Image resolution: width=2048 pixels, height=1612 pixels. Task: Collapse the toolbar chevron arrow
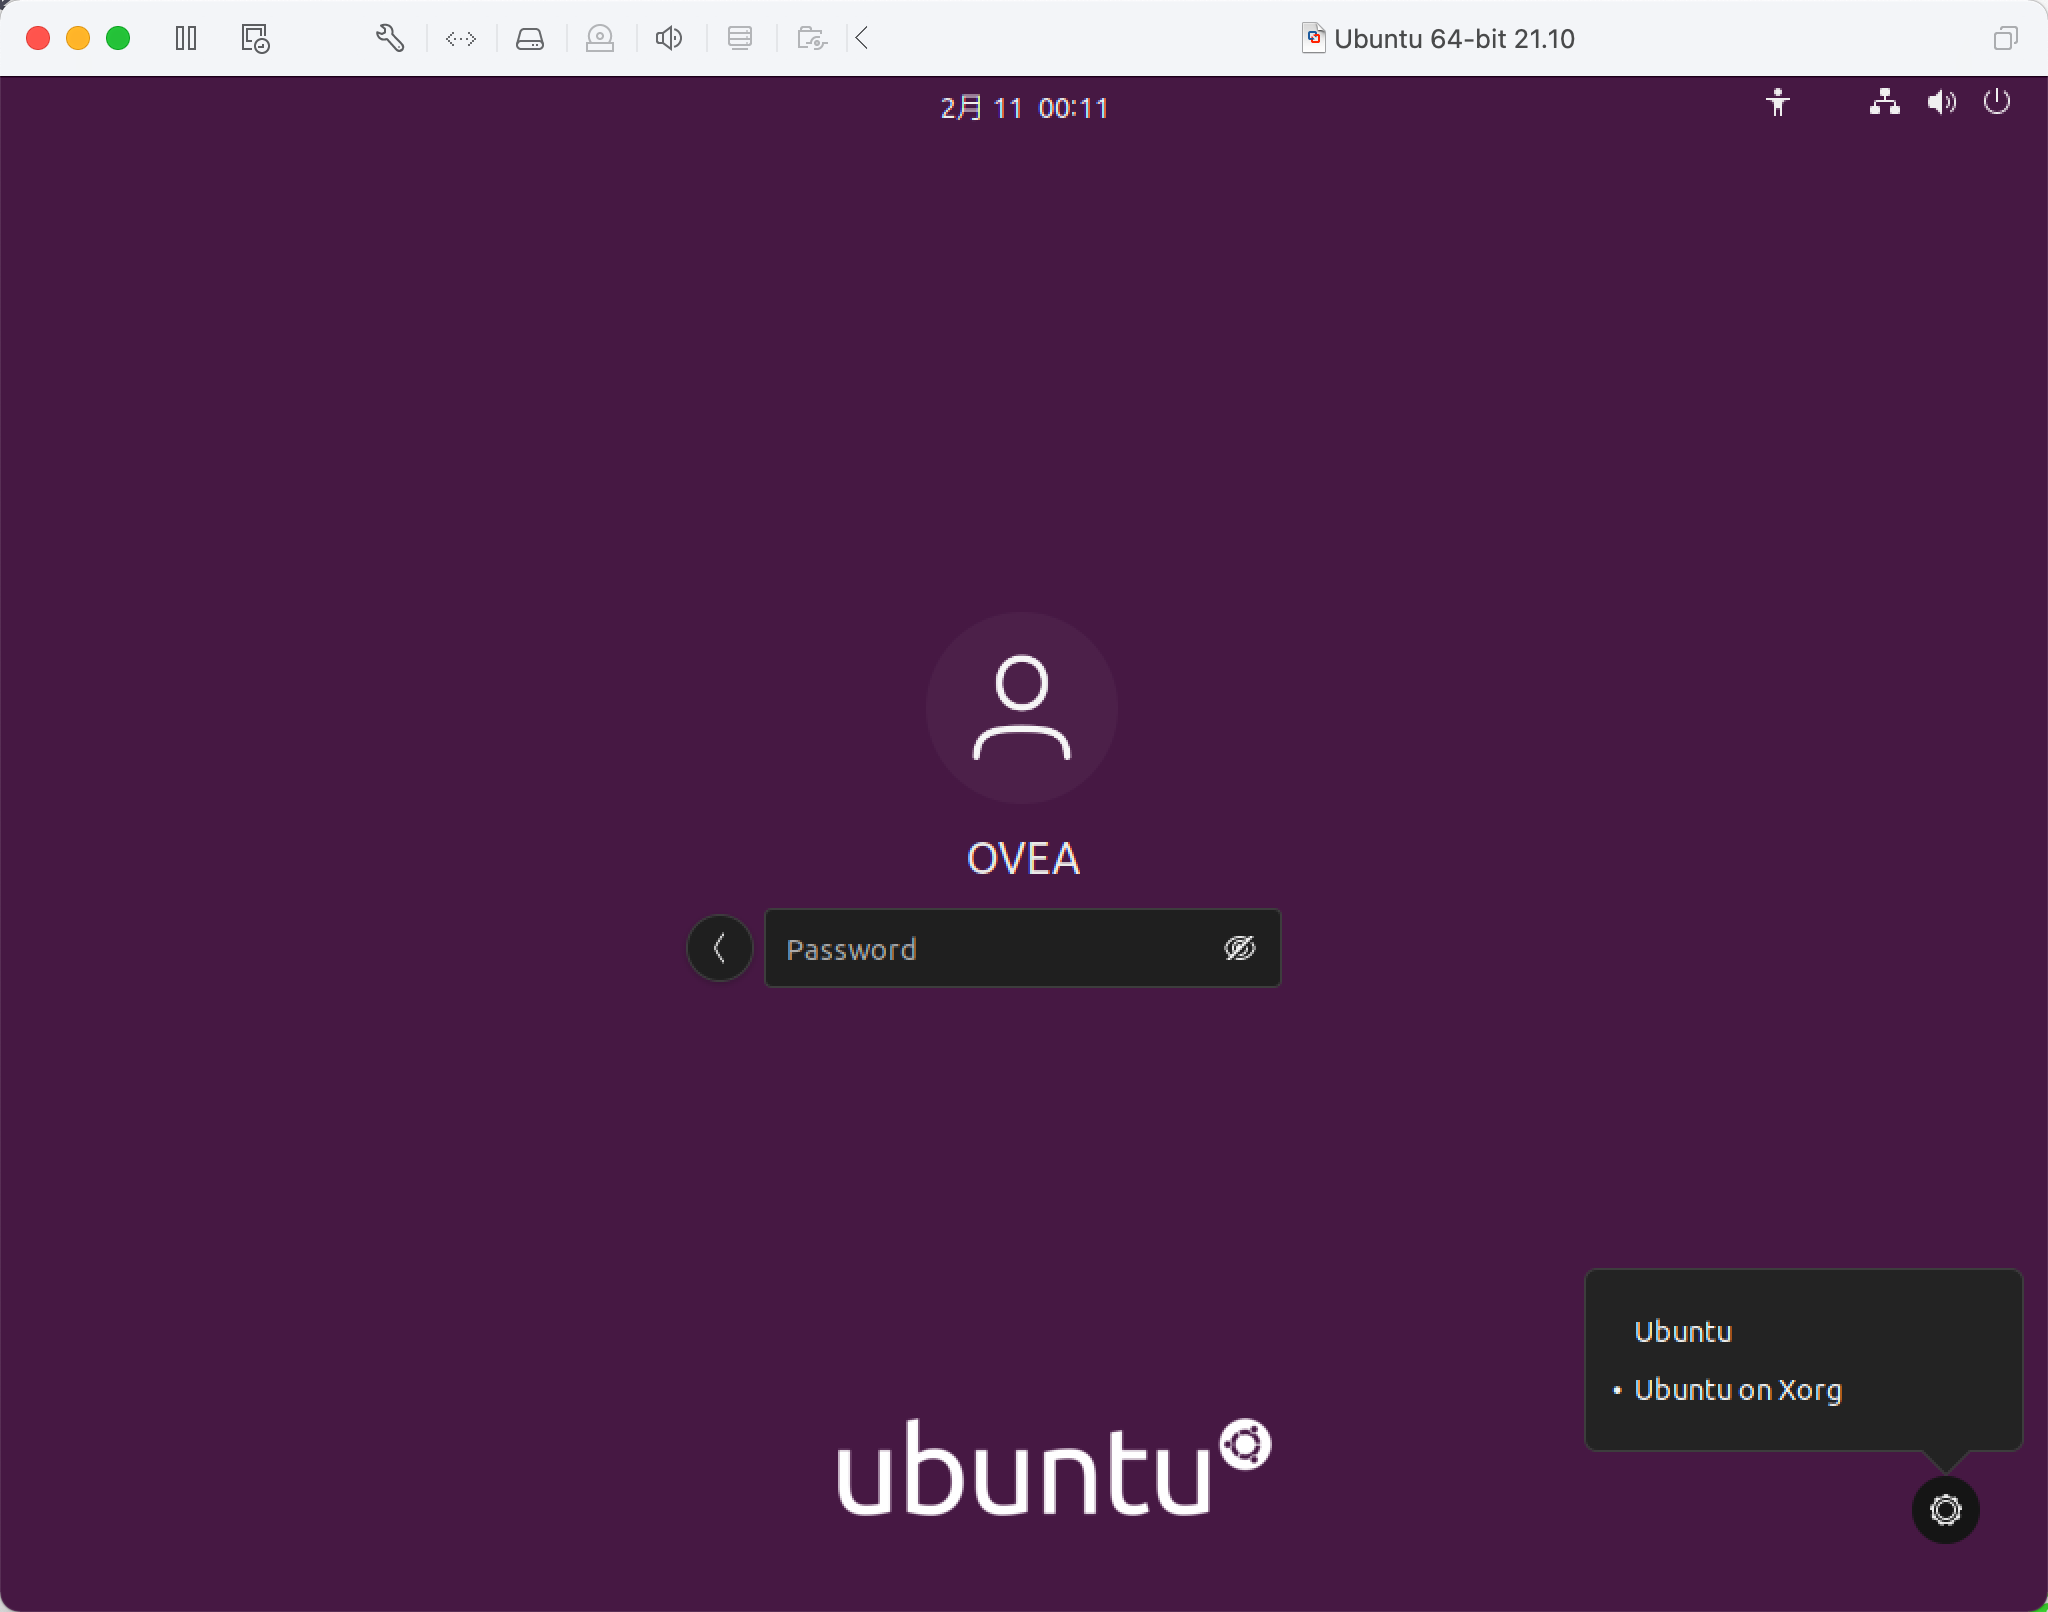pyautogui.click(x=862, y=39)
